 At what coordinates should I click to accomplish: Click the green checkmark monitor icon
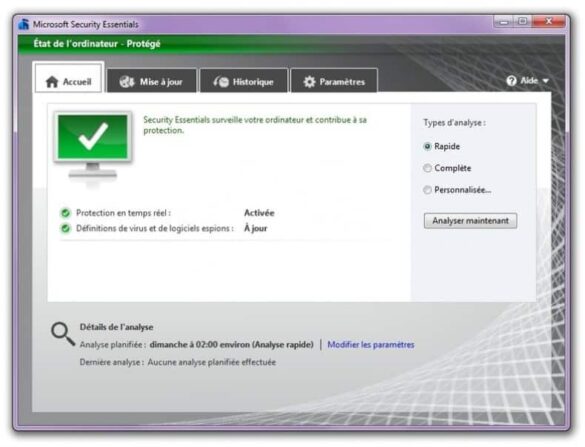(93, 146)
